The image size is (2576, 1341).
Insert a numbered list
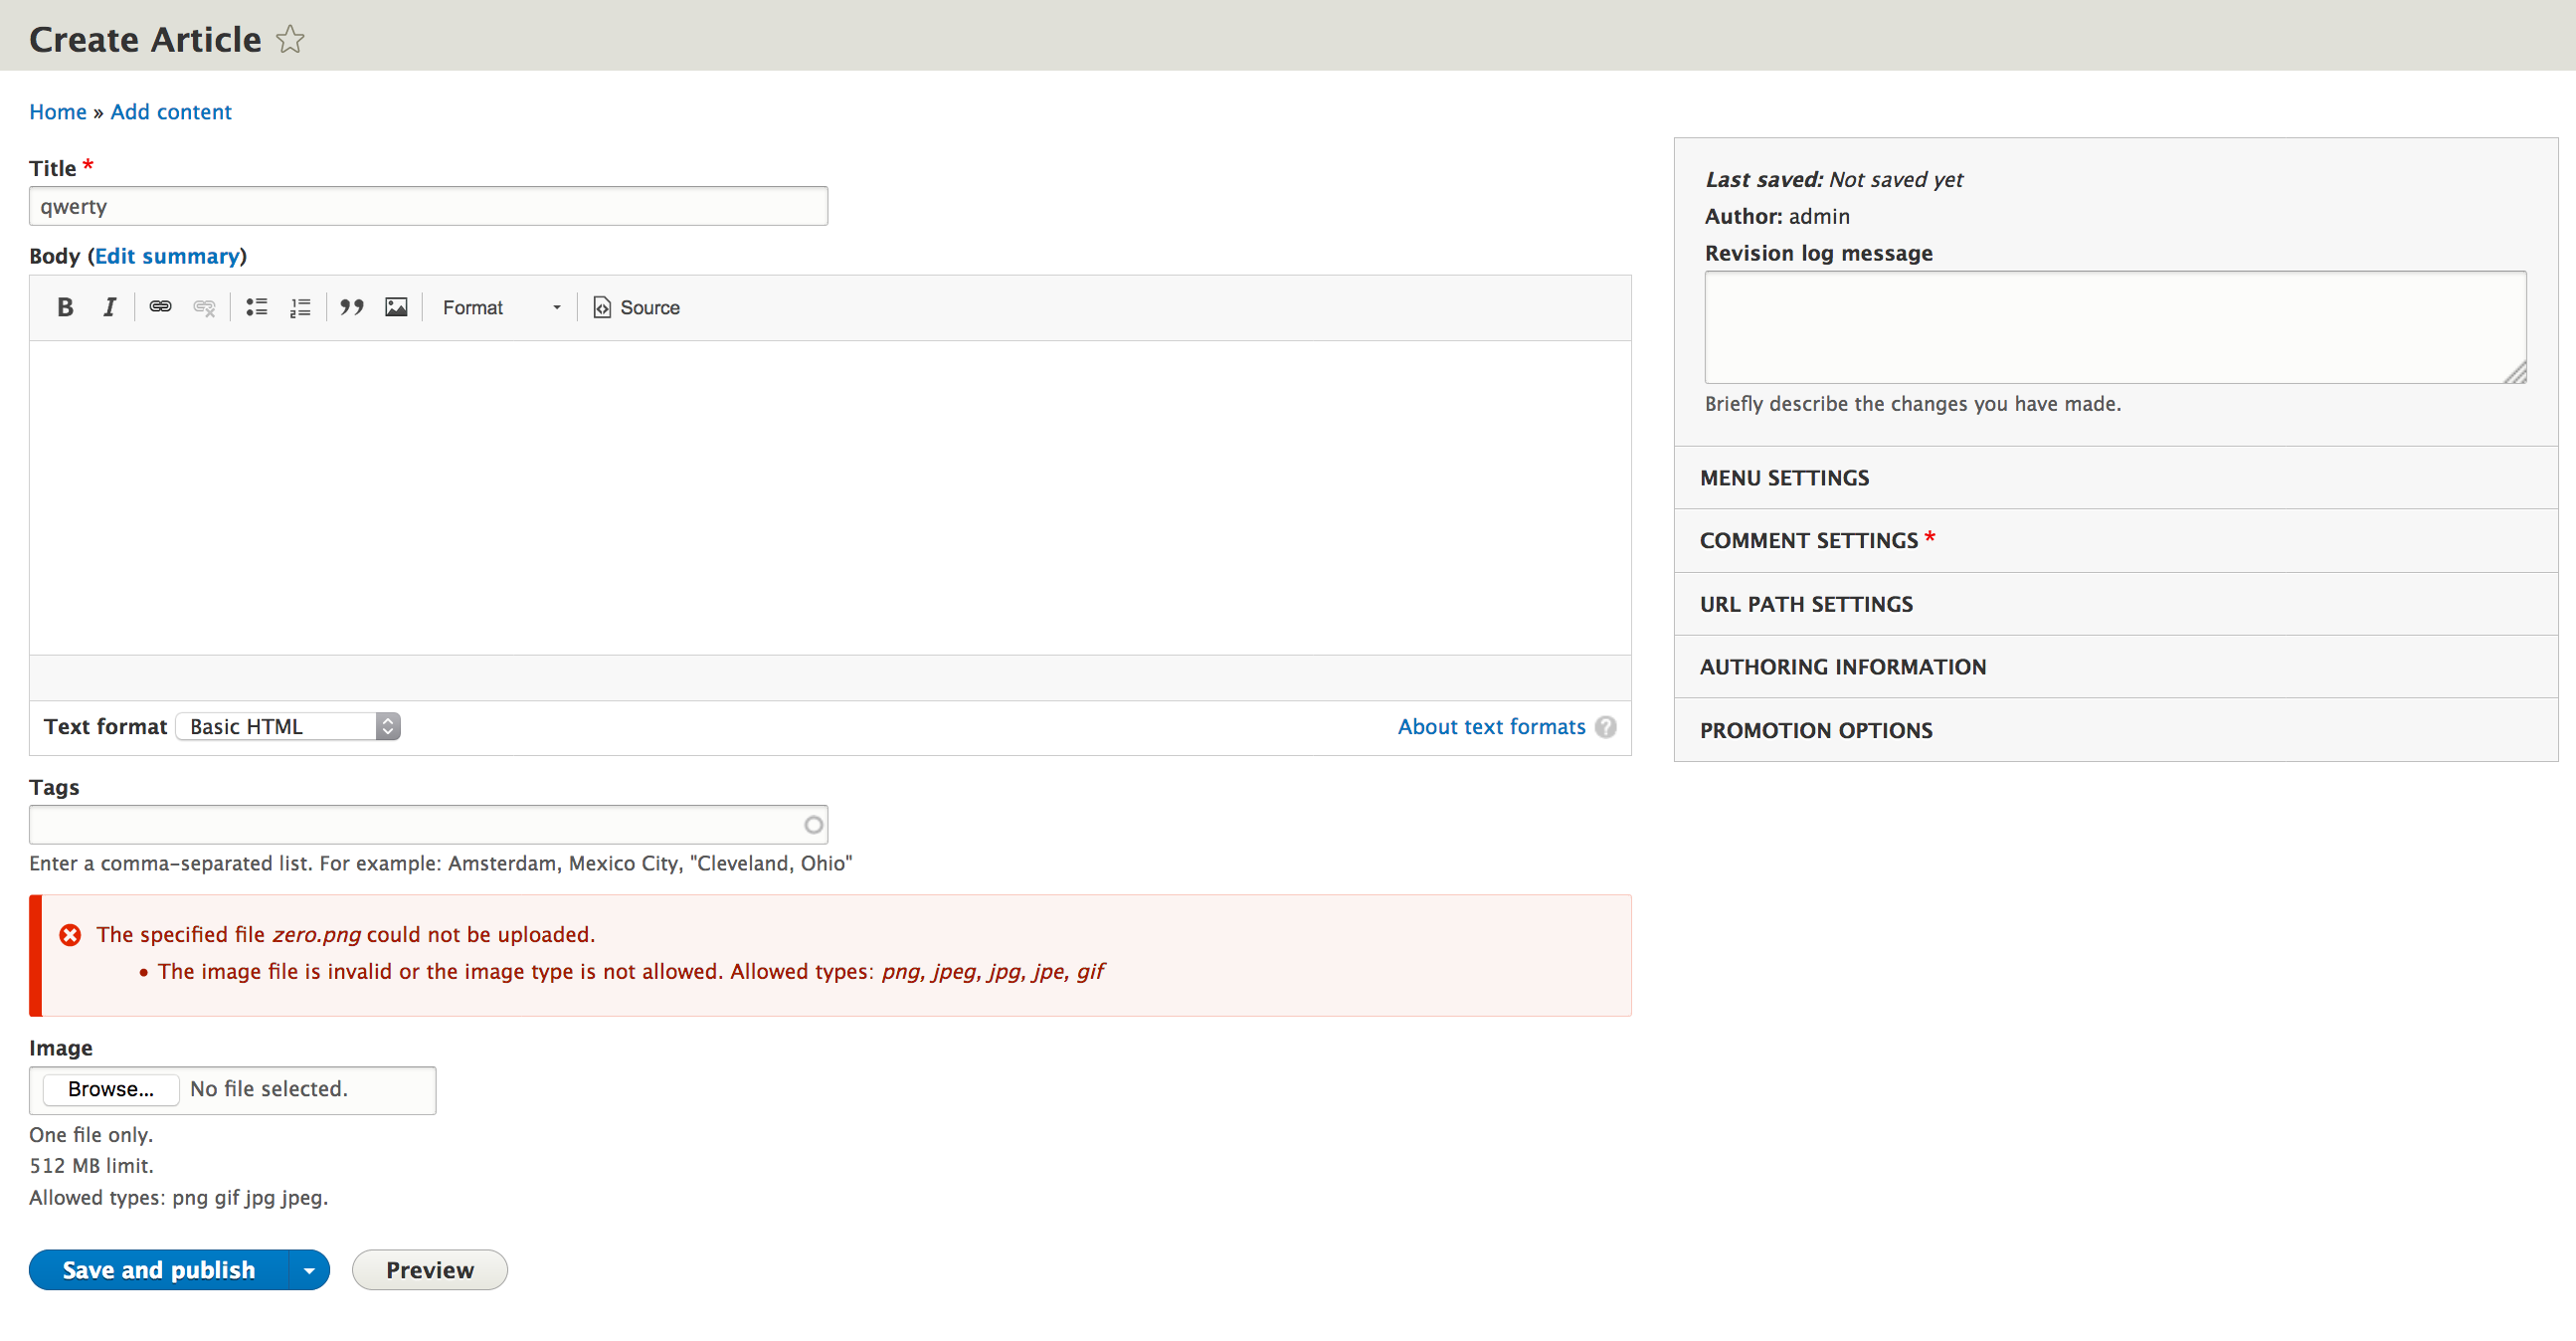click(299, 307)
